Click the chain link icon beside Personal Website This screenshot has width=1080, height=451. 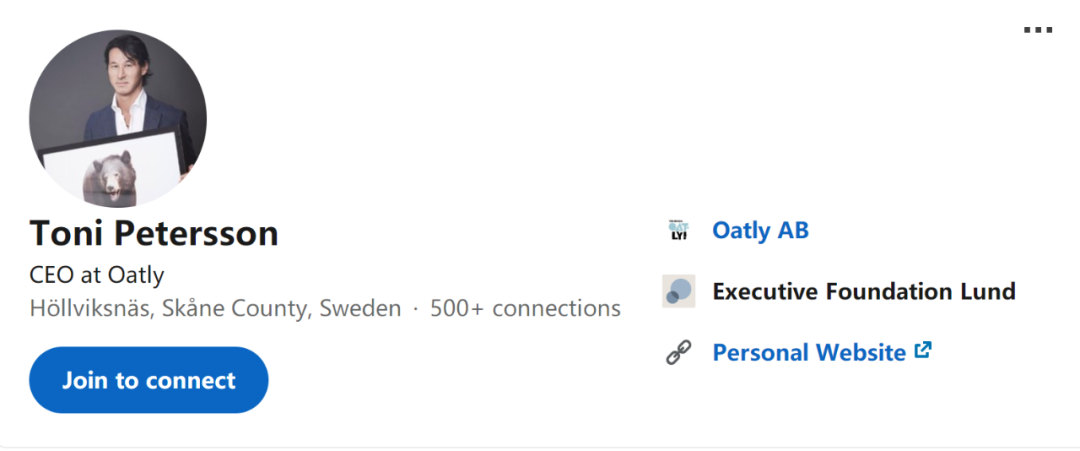(679, 353)
